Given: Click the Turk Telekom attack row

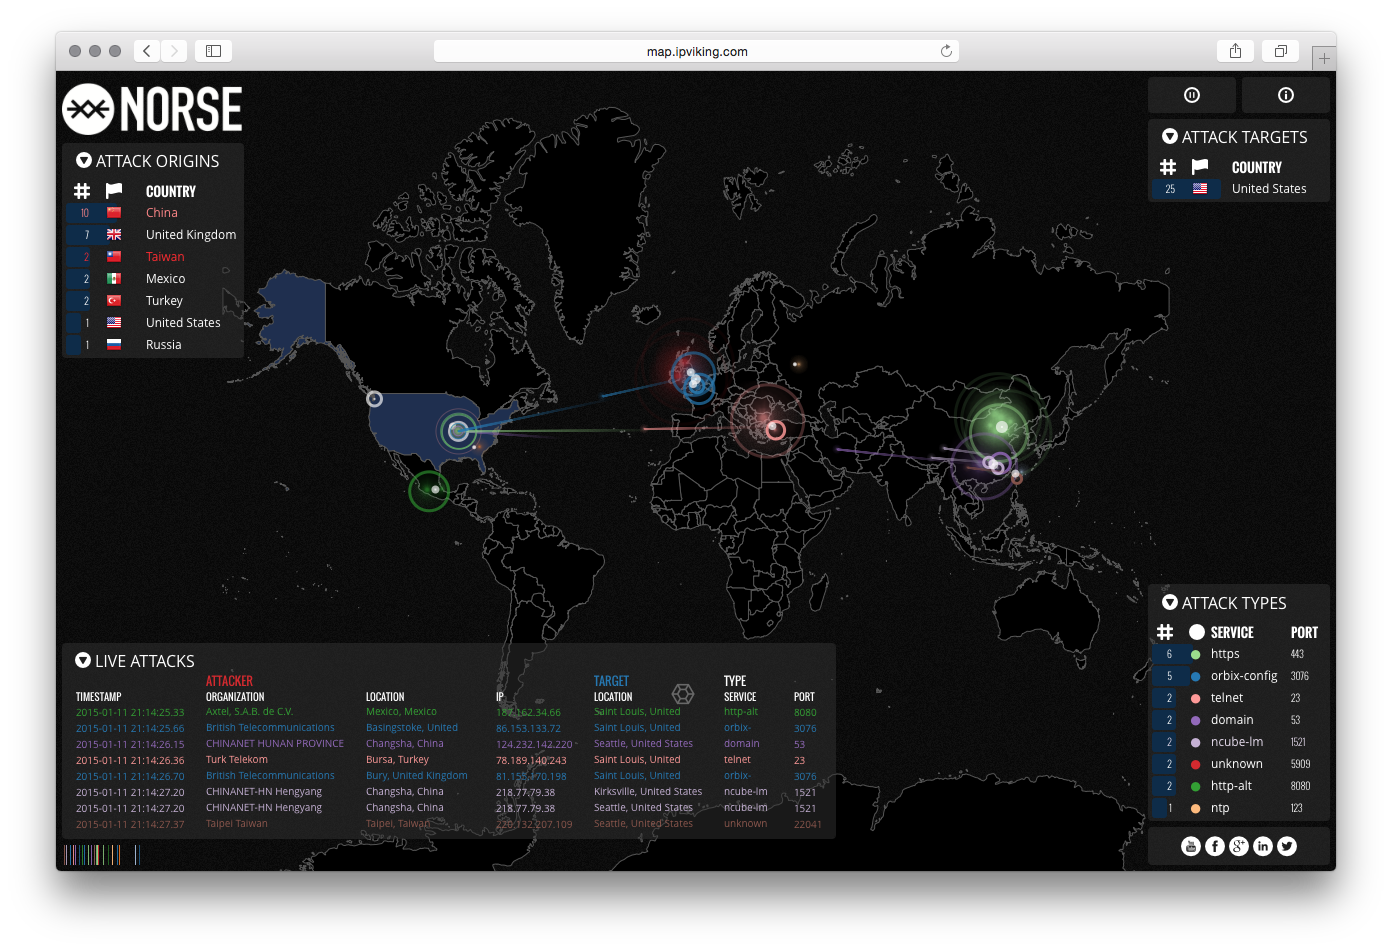Looking at the screenshot, I should [237, 759].
